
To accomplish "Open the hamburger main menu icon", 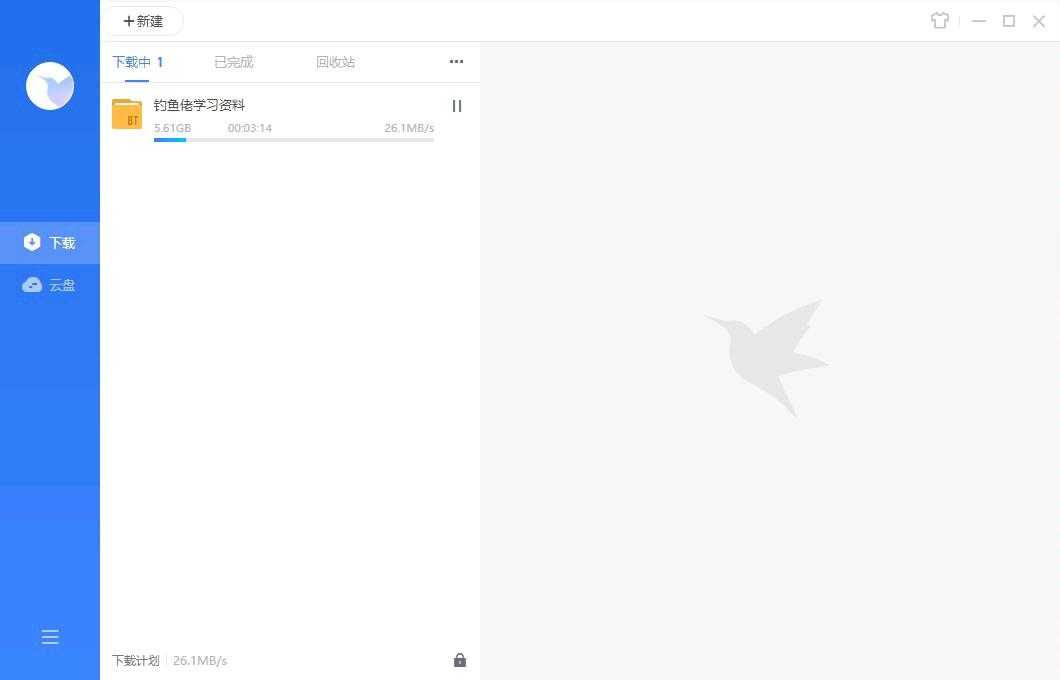I will (x=50, y=637).
